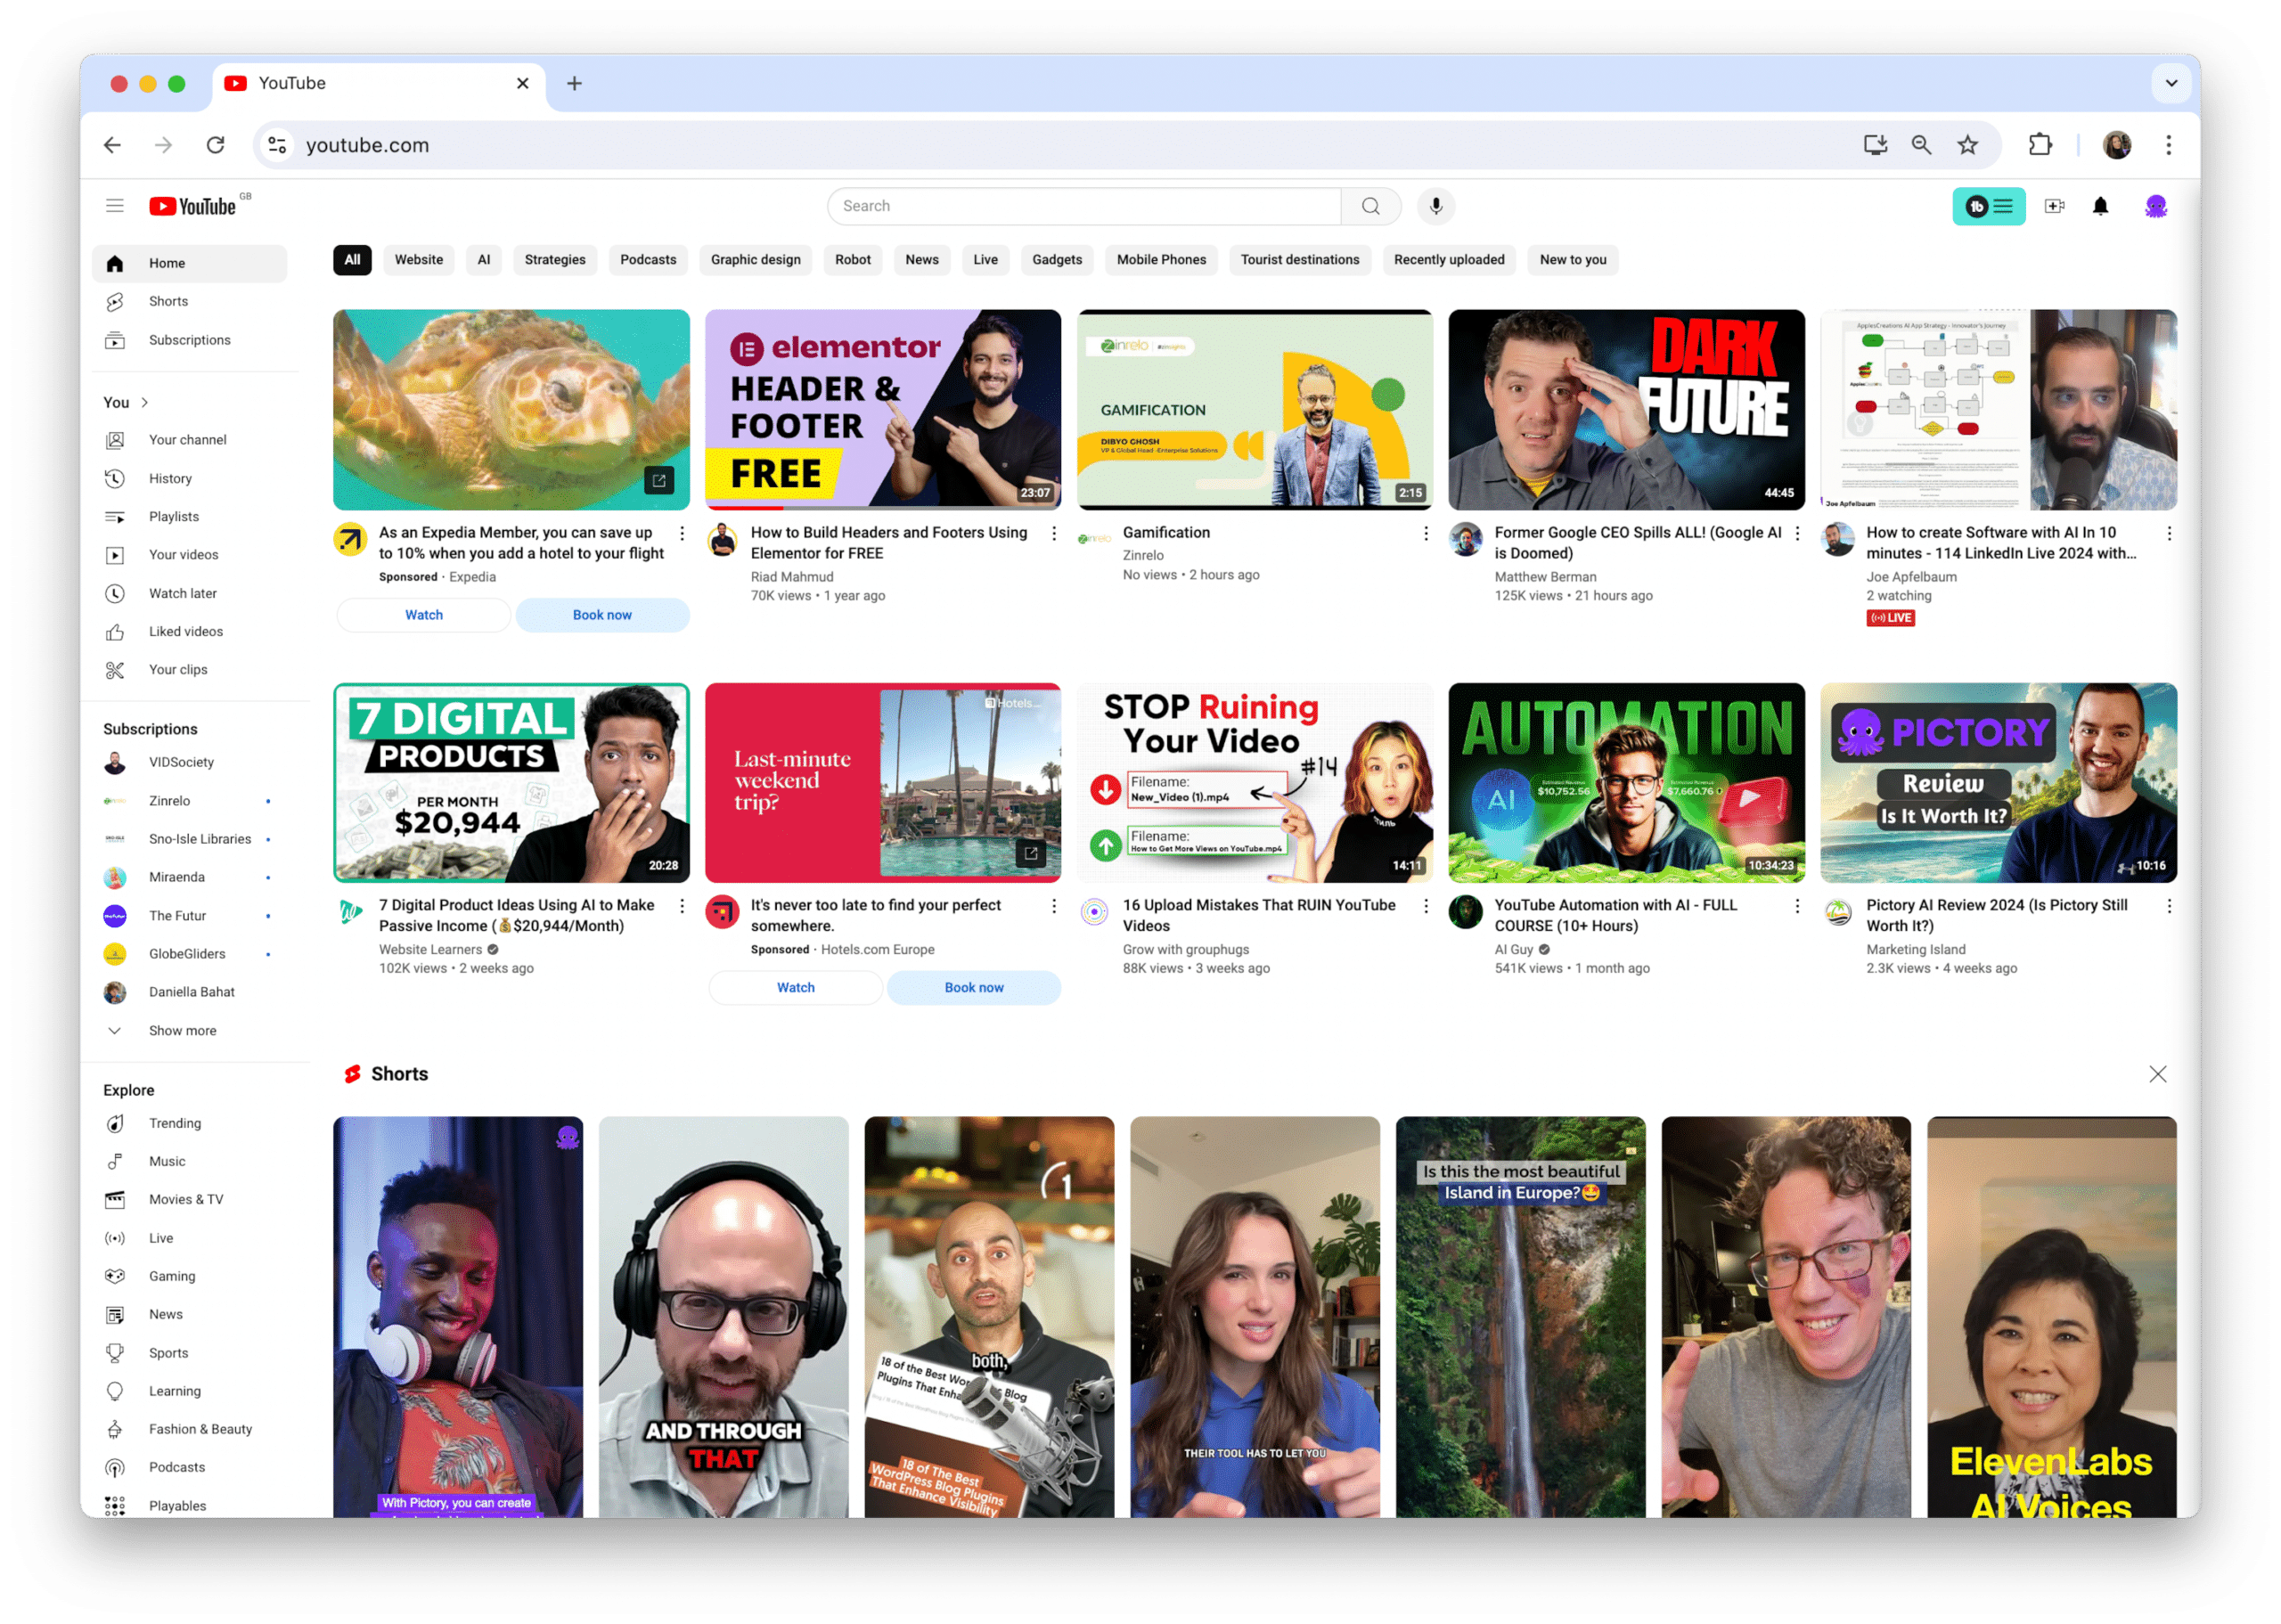This screenshot has height=1624, width=2281.
Task: Open Zinrelo subscription channel
Action: coord(190,801)
